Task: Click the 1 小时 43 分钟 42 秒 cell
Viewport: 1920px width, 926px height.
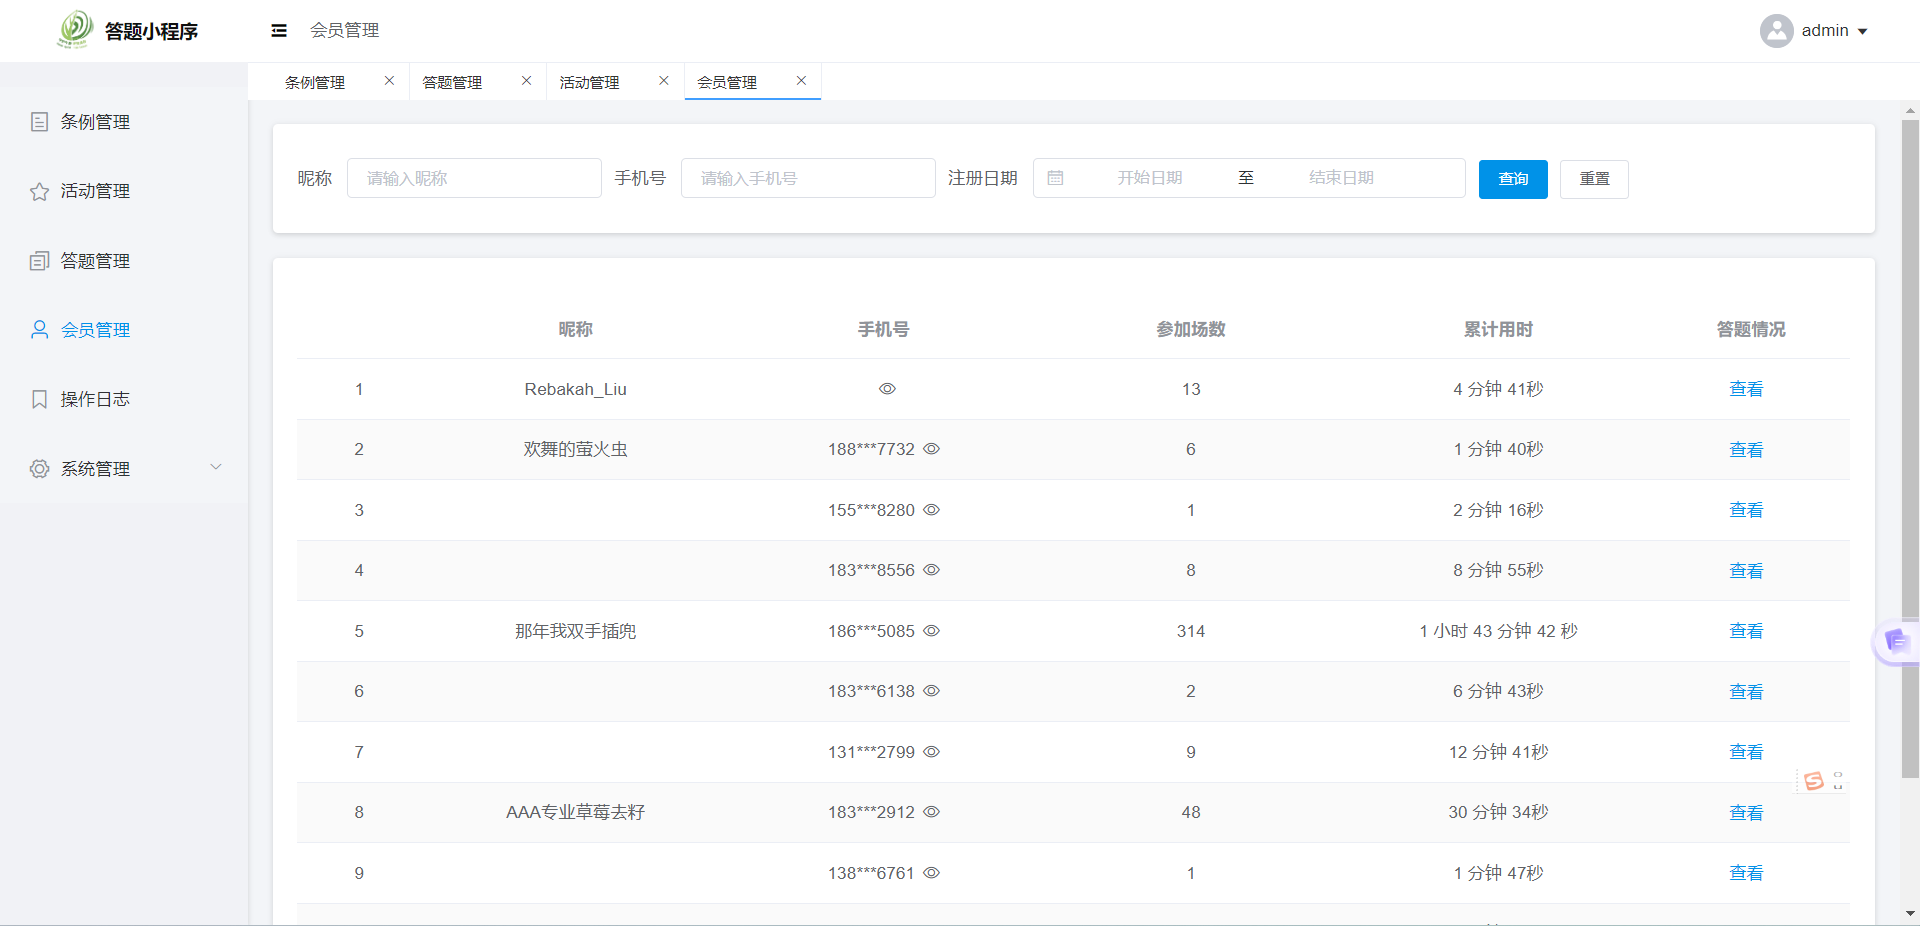Action: tap(1498, 631)
